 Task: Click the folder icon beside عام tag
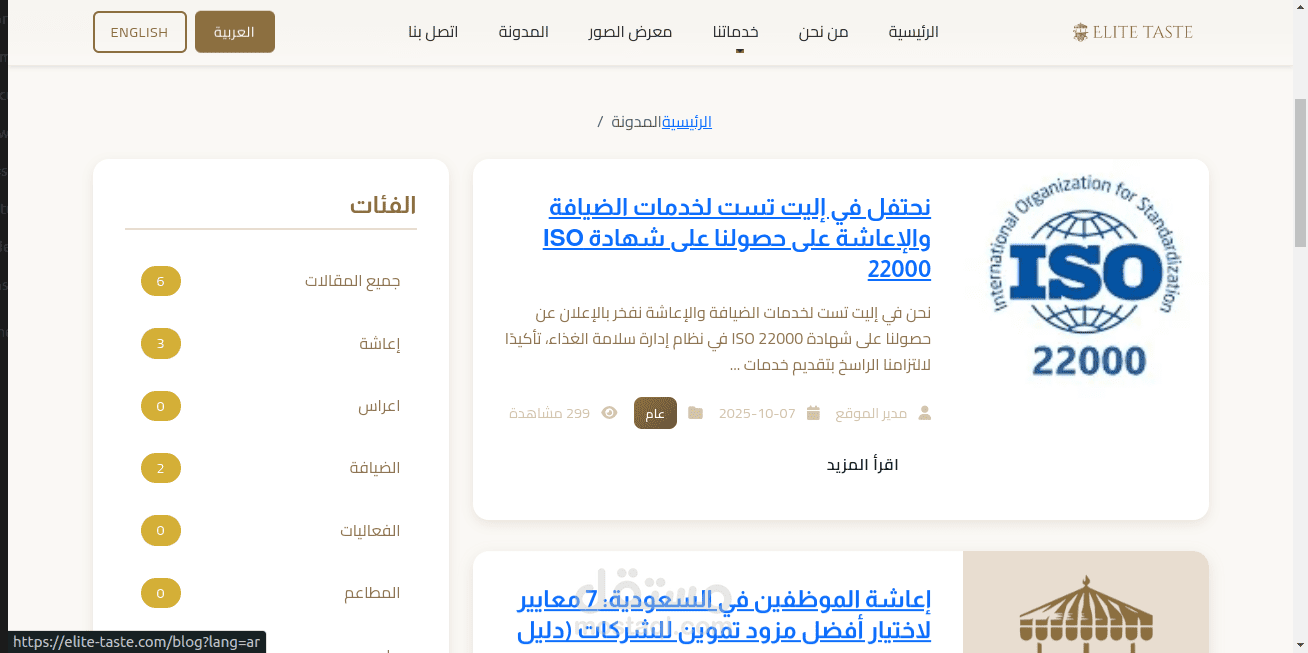(x=695, y=413)
